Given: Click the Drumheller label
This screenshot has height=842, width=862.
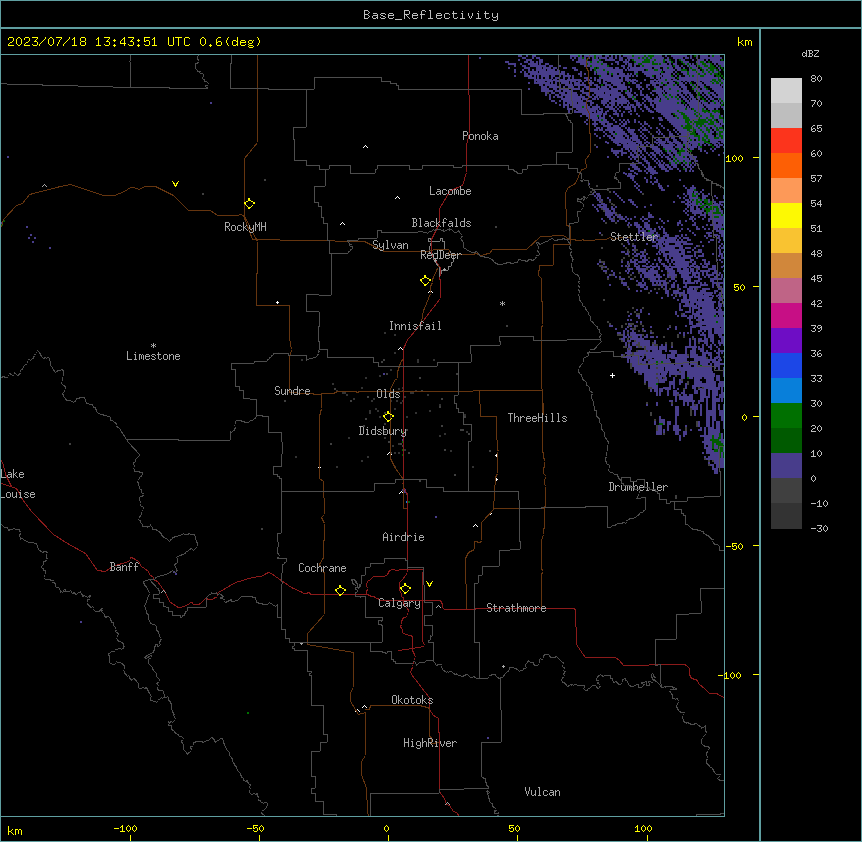Looking at the screenshot, I should tap(638, 487).
